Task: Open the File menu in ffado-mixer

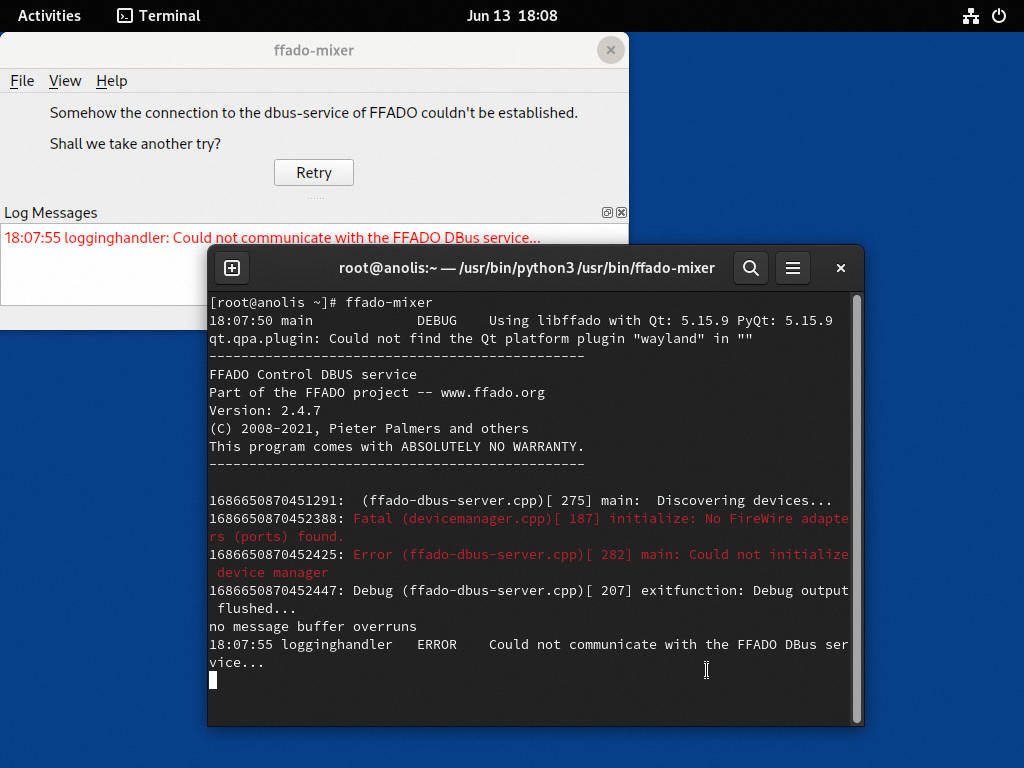Action: [22, 81]
